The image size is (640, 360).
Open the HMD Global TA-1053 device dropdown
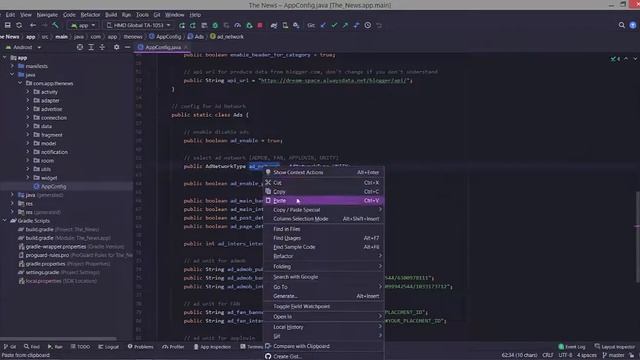(138, 25)
